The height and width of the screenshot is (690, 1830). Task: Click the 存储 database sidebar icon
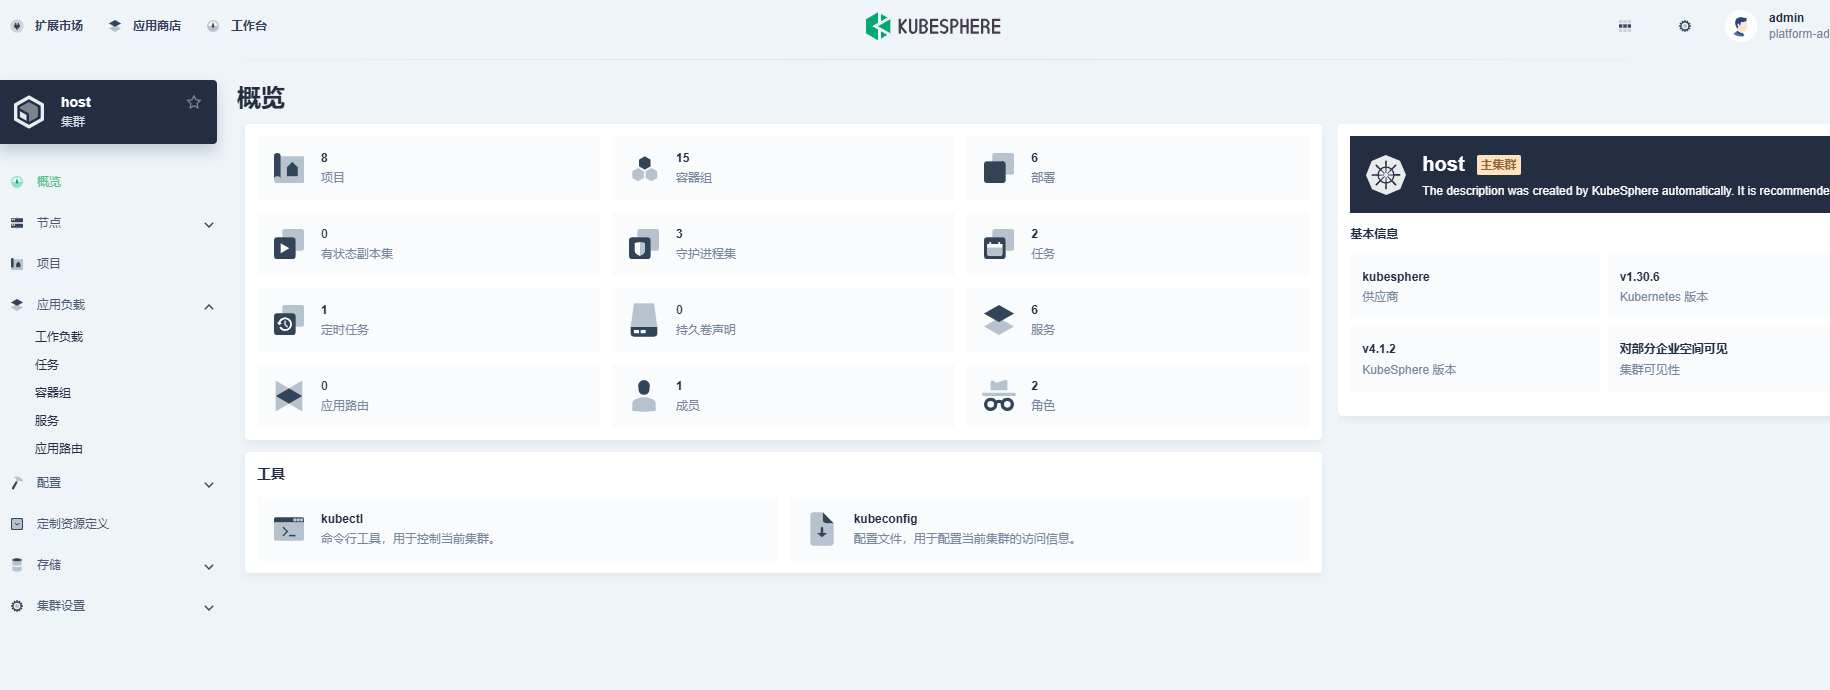(17, 565)
